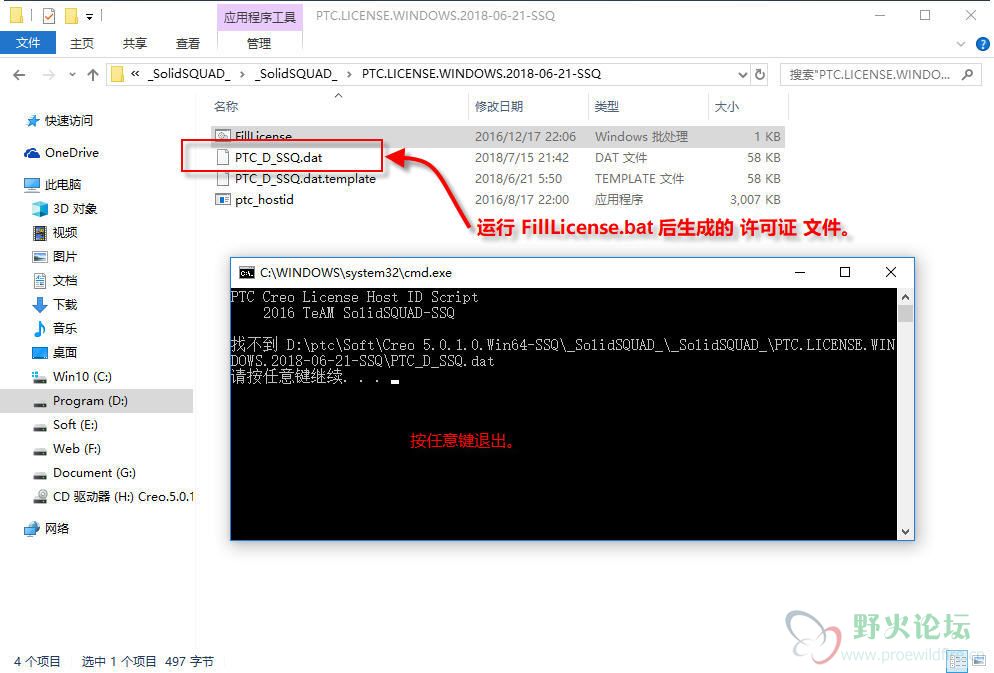Click the second _SolidSQUAD_ breadcrumb
The height and width of the screenshot is (673, 994).
pos(295,74)
